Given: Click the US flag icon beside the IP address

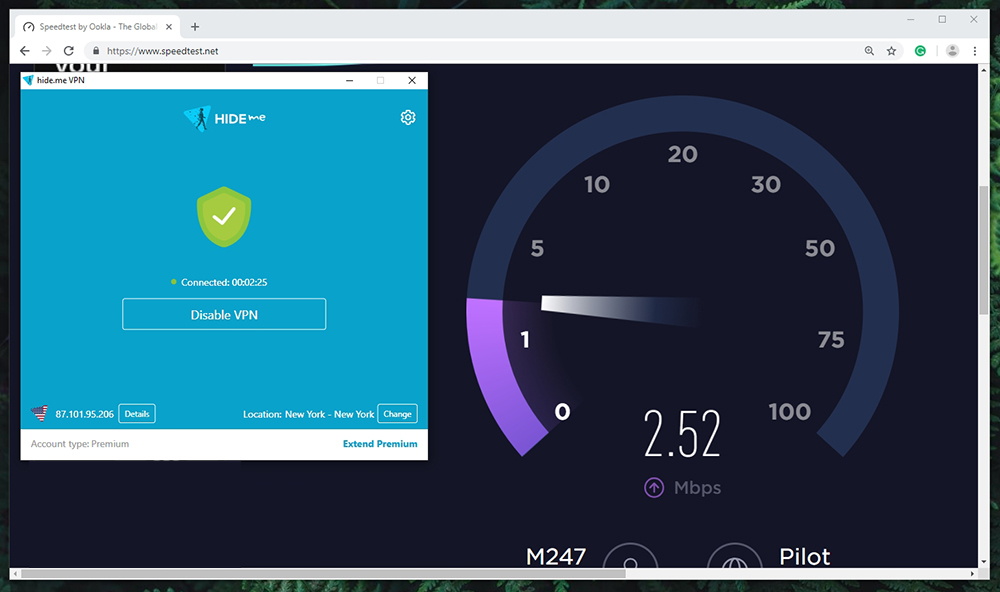Looking at the screenshot, I should [x=40, y=413].
